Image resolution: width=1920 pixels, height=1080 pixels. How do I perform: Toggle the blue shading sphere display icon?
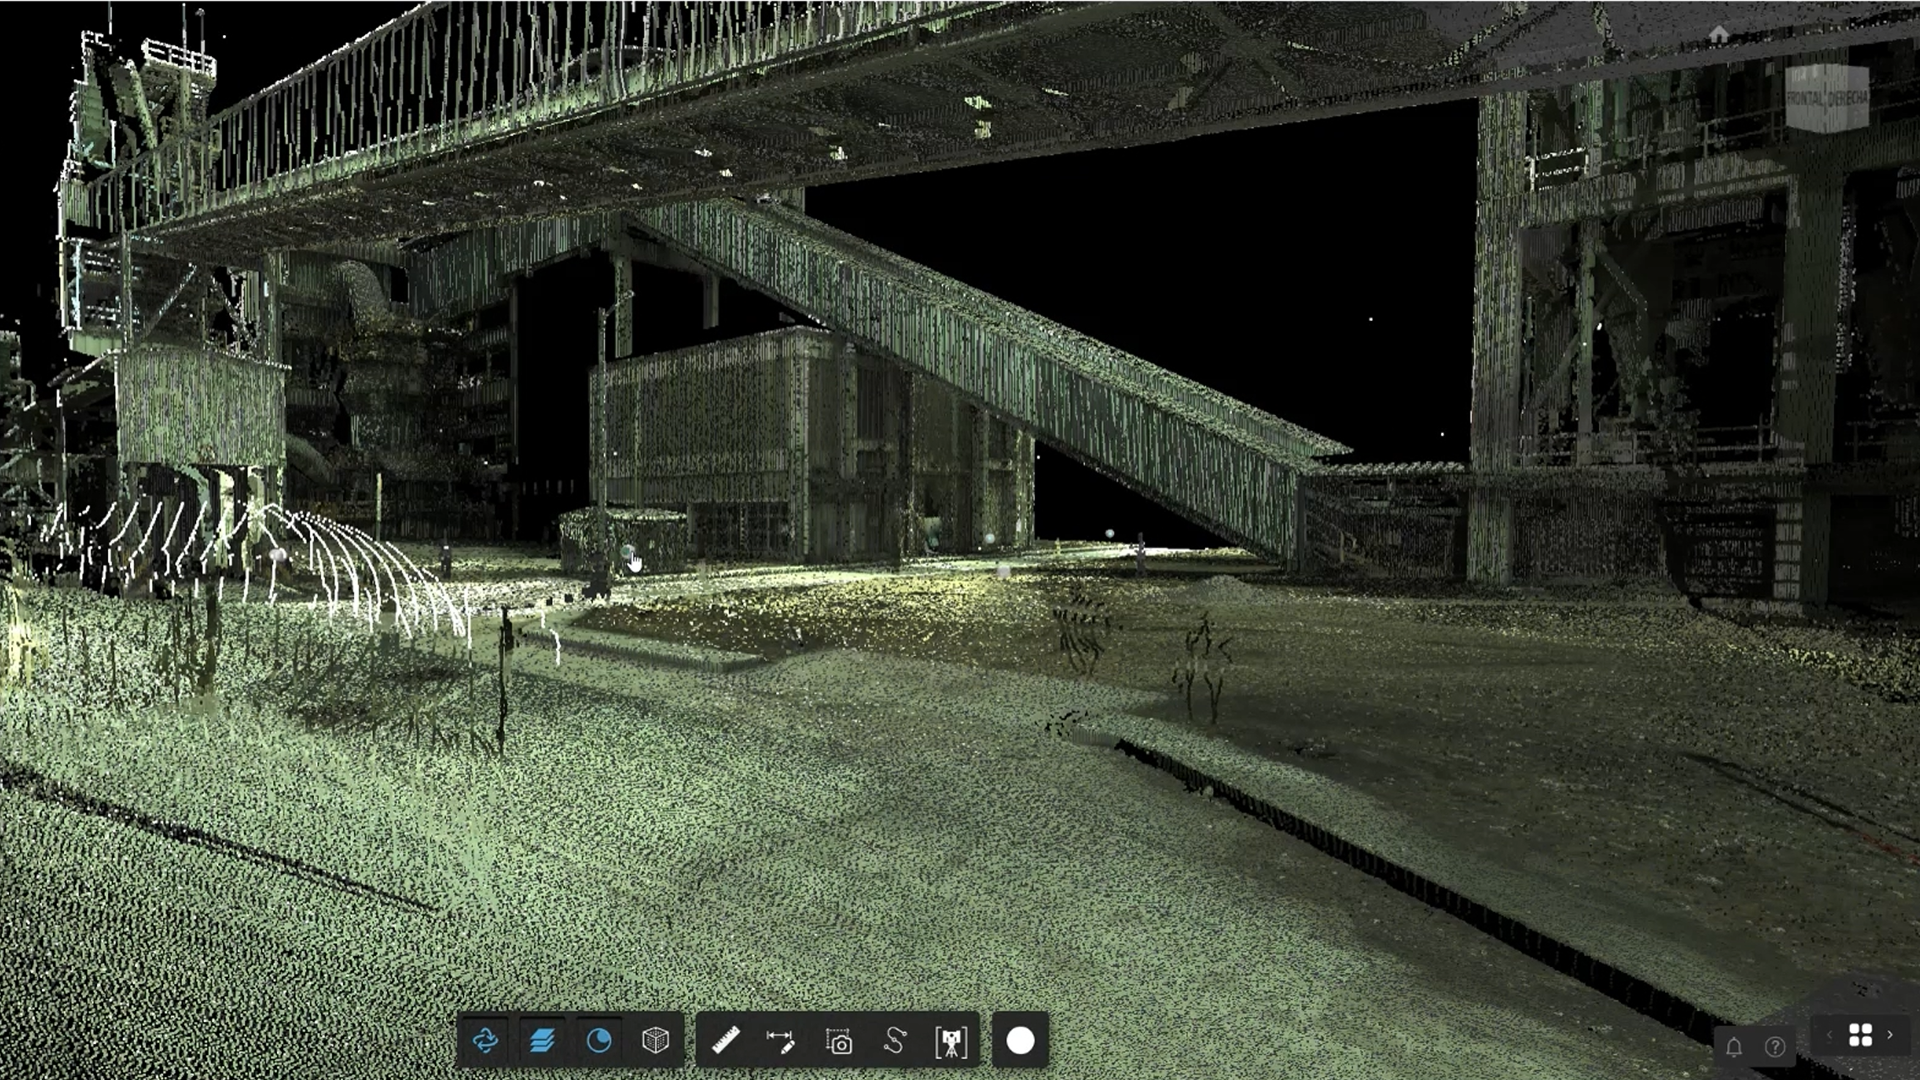[x=598, y=1041]
